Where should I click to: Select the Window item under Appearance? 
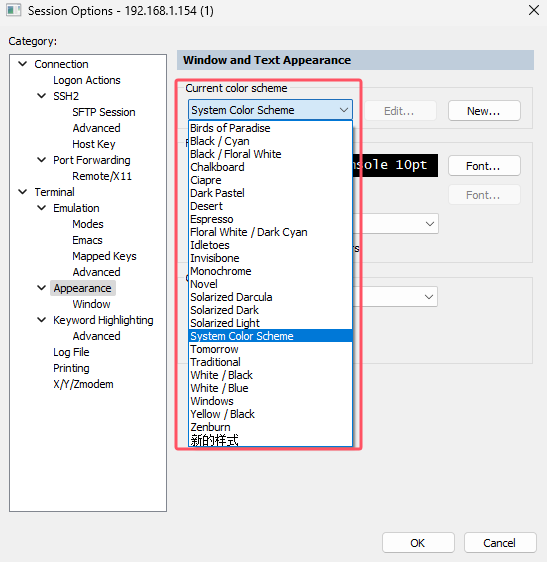pyautogui.click(x=91, y=304)
